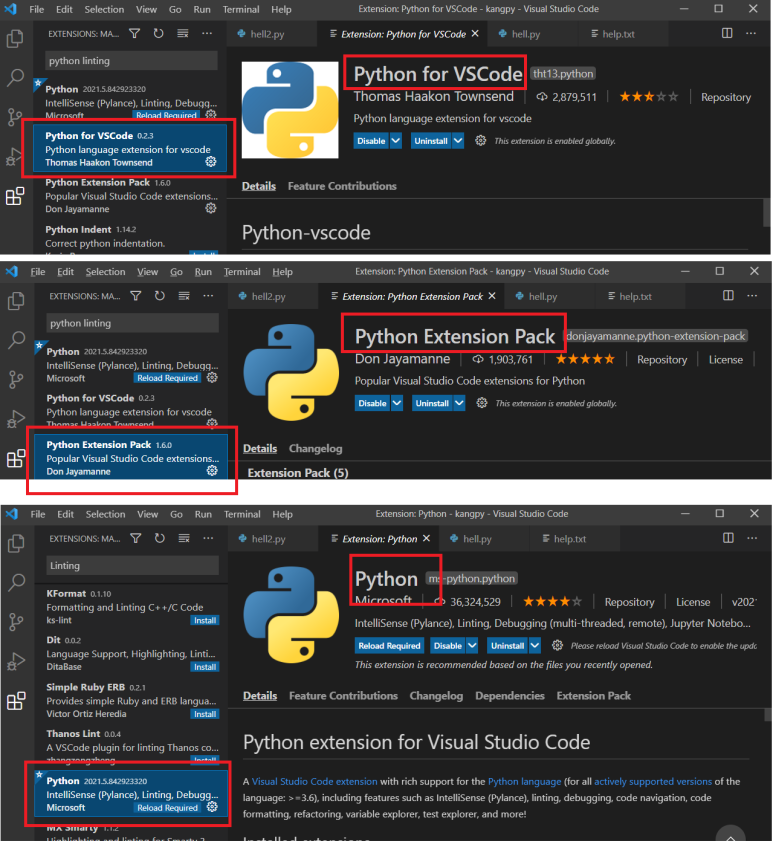Open Explorer icon in top window activity bar

(x=15, y=38)
